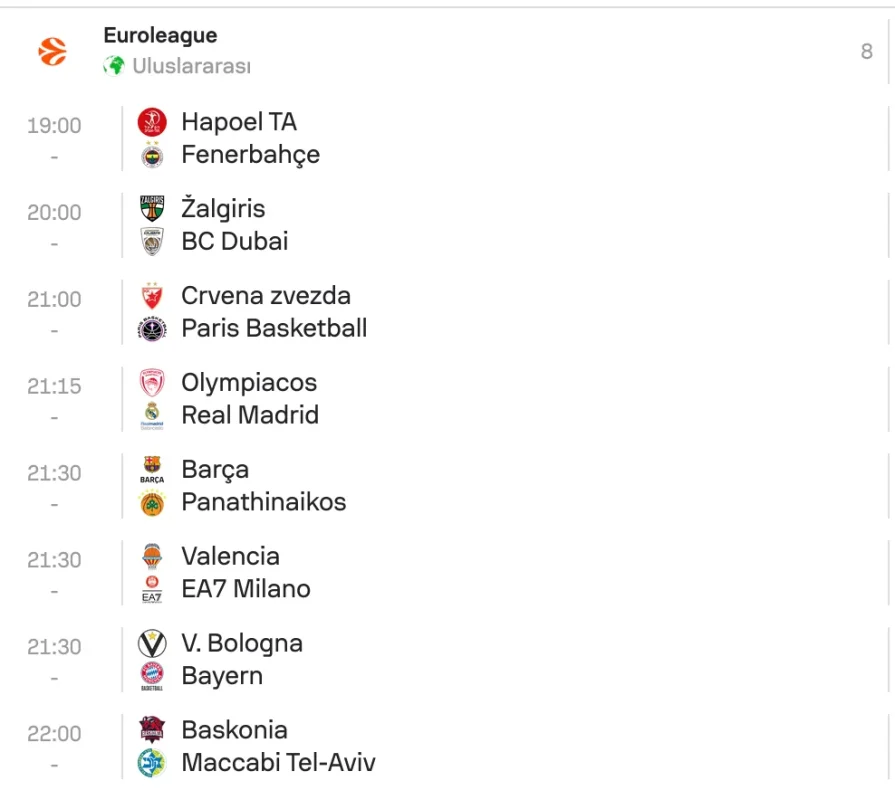This screenshot has height=800, width=895.
Task: Click the Barça team crest
Action: pyautogui.click(x=152, y=470)
